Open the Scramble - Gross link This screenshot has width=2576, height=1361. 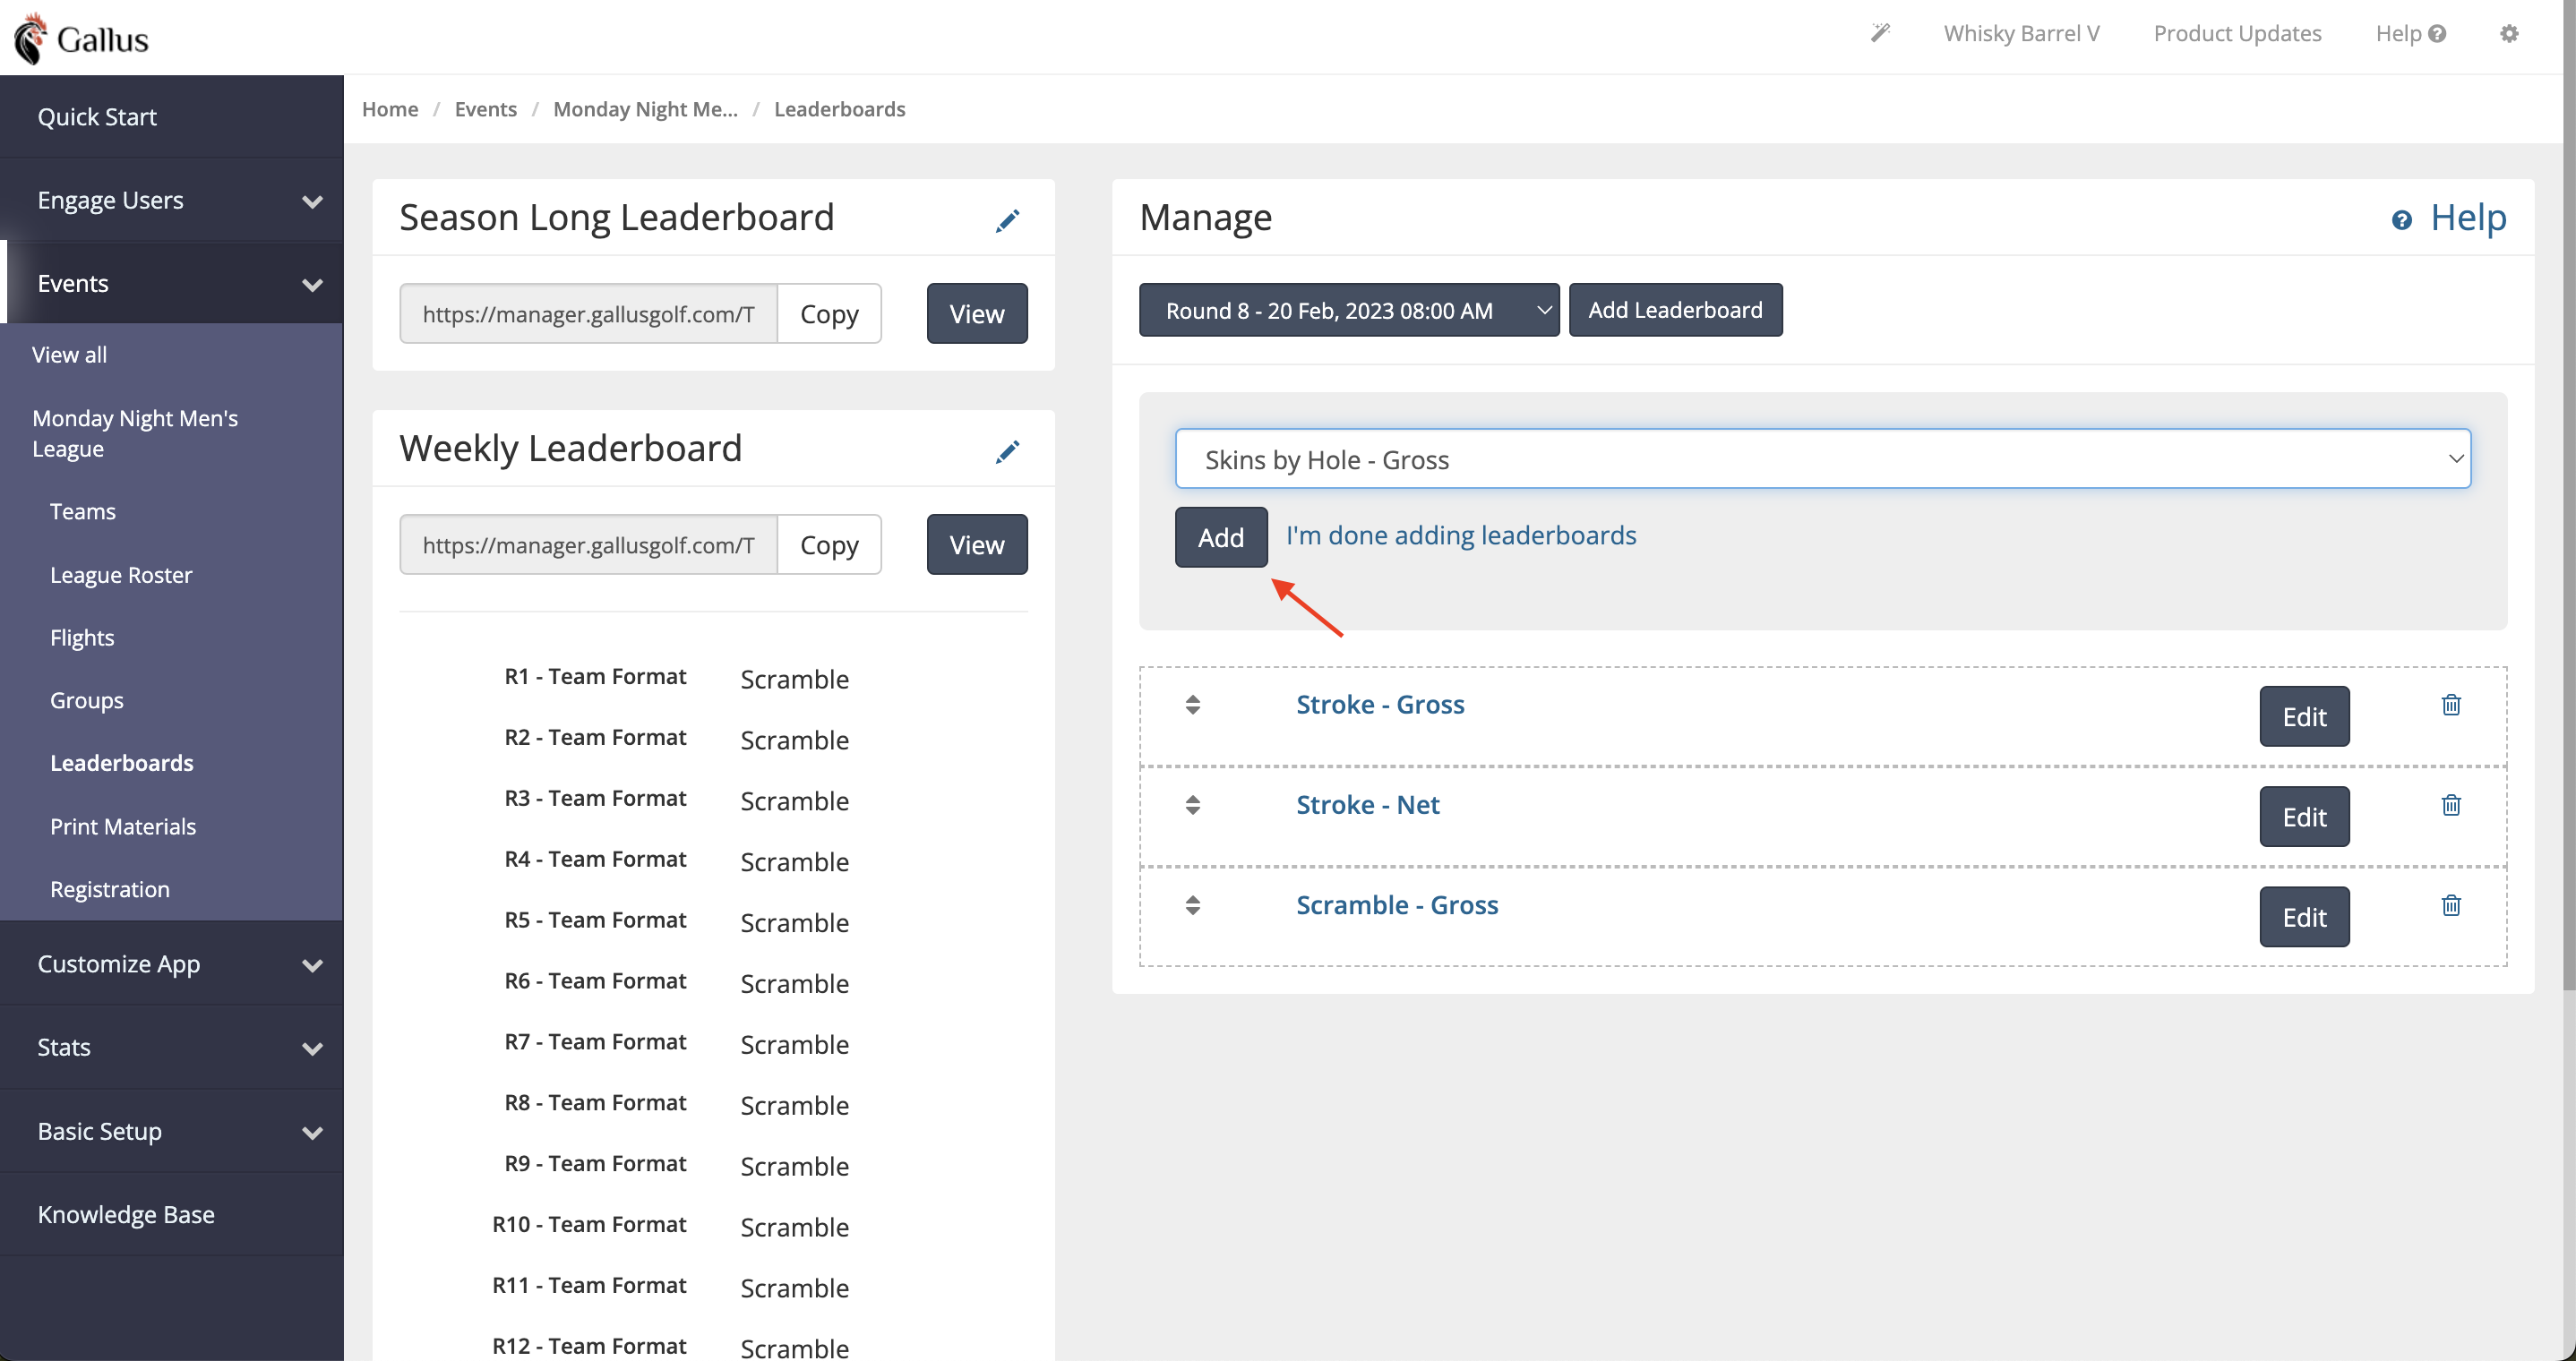1397,904
